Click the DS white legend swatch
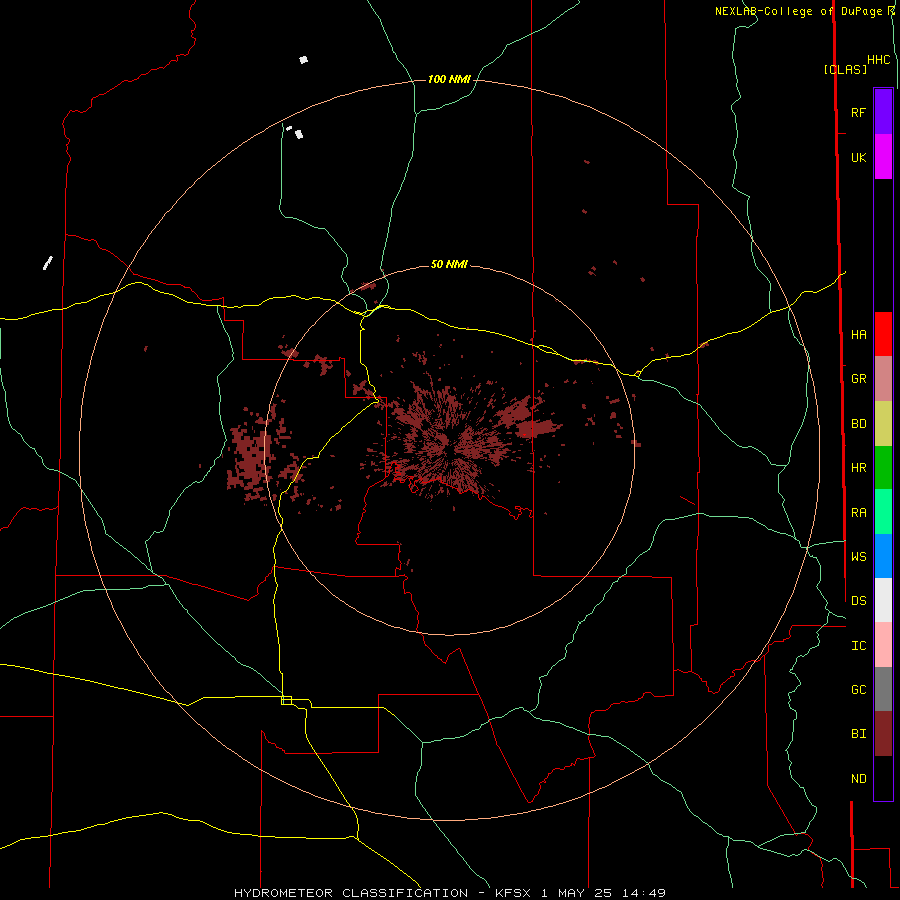 click(883, 600)
